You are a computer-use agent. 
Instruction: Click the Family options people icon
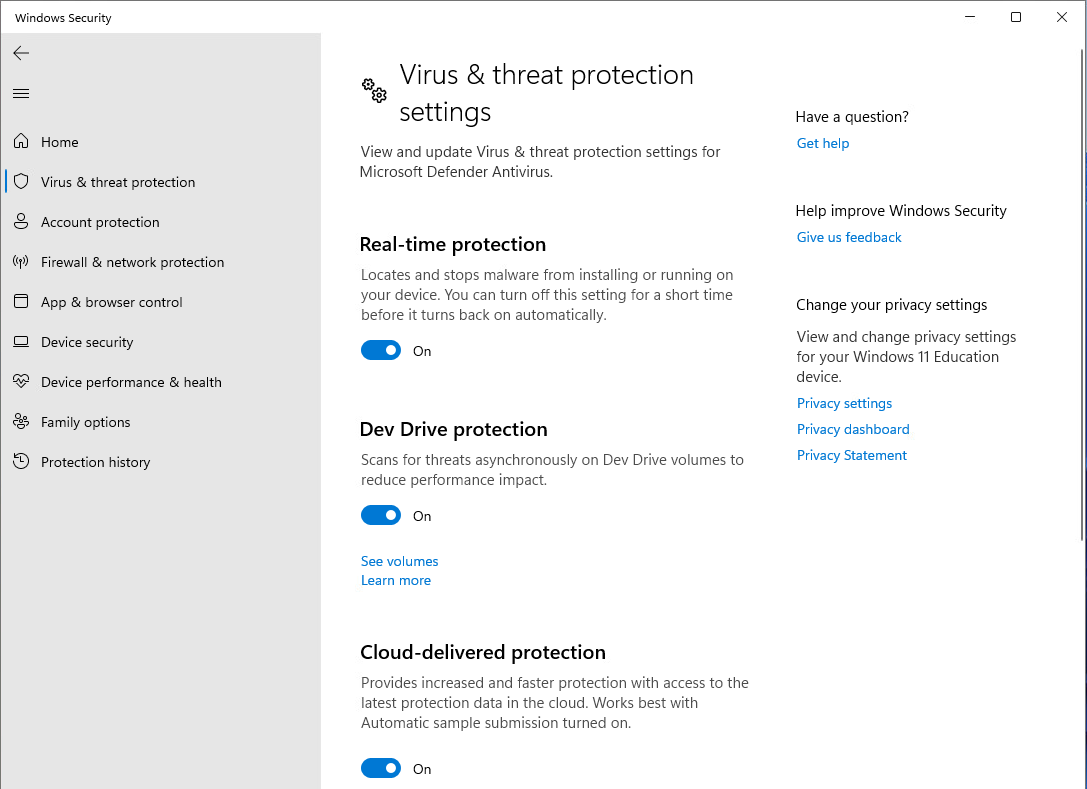21,422
